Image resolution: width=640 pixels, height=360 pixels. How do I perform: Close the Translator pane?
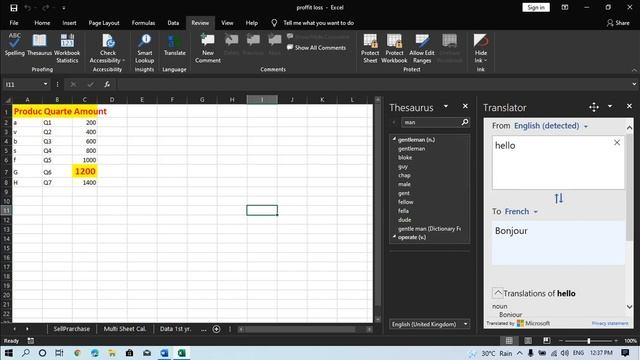(x=629, y=106)
